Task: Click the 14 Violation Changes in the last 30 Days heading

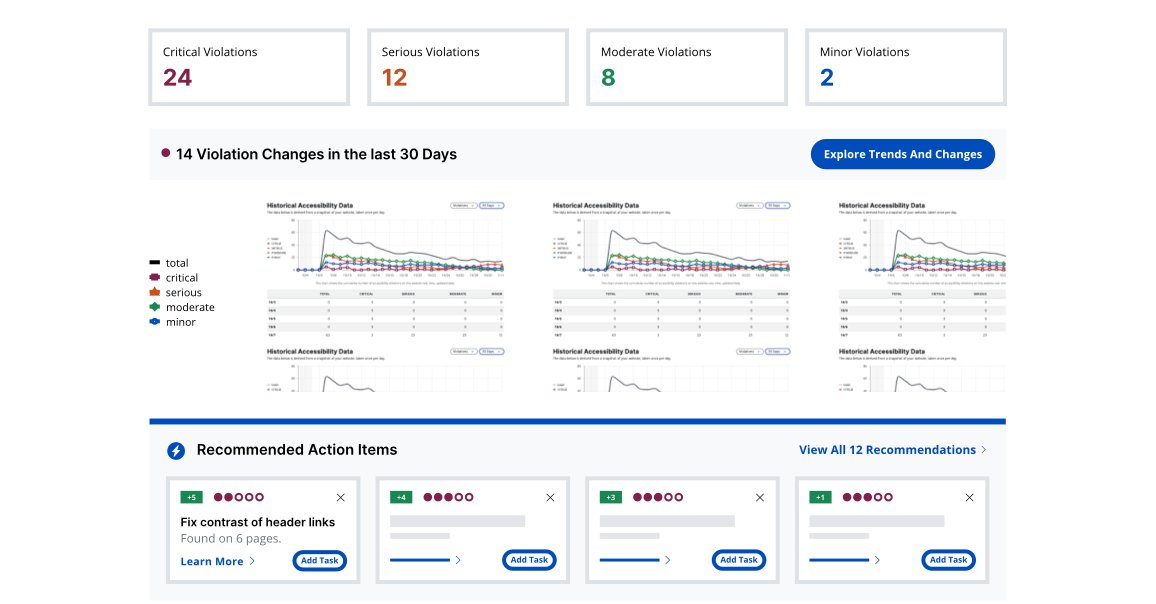Action: pos(316,154)
